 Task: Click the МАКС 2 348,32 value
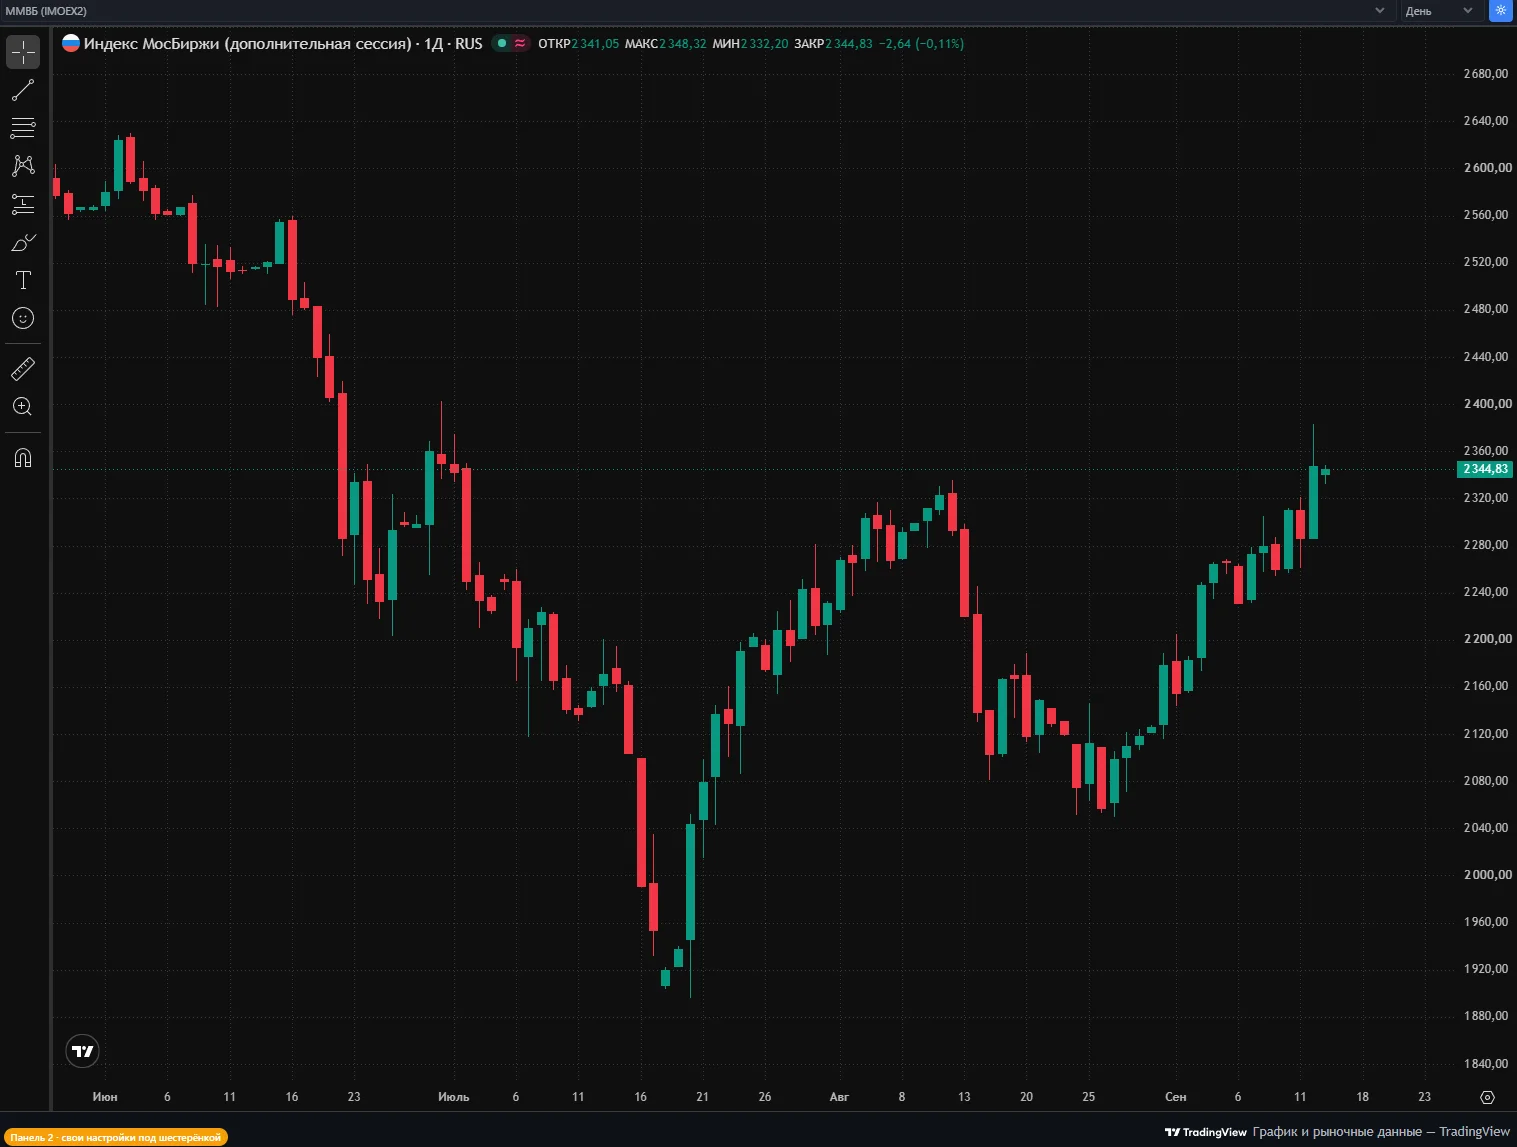[665, 44]
